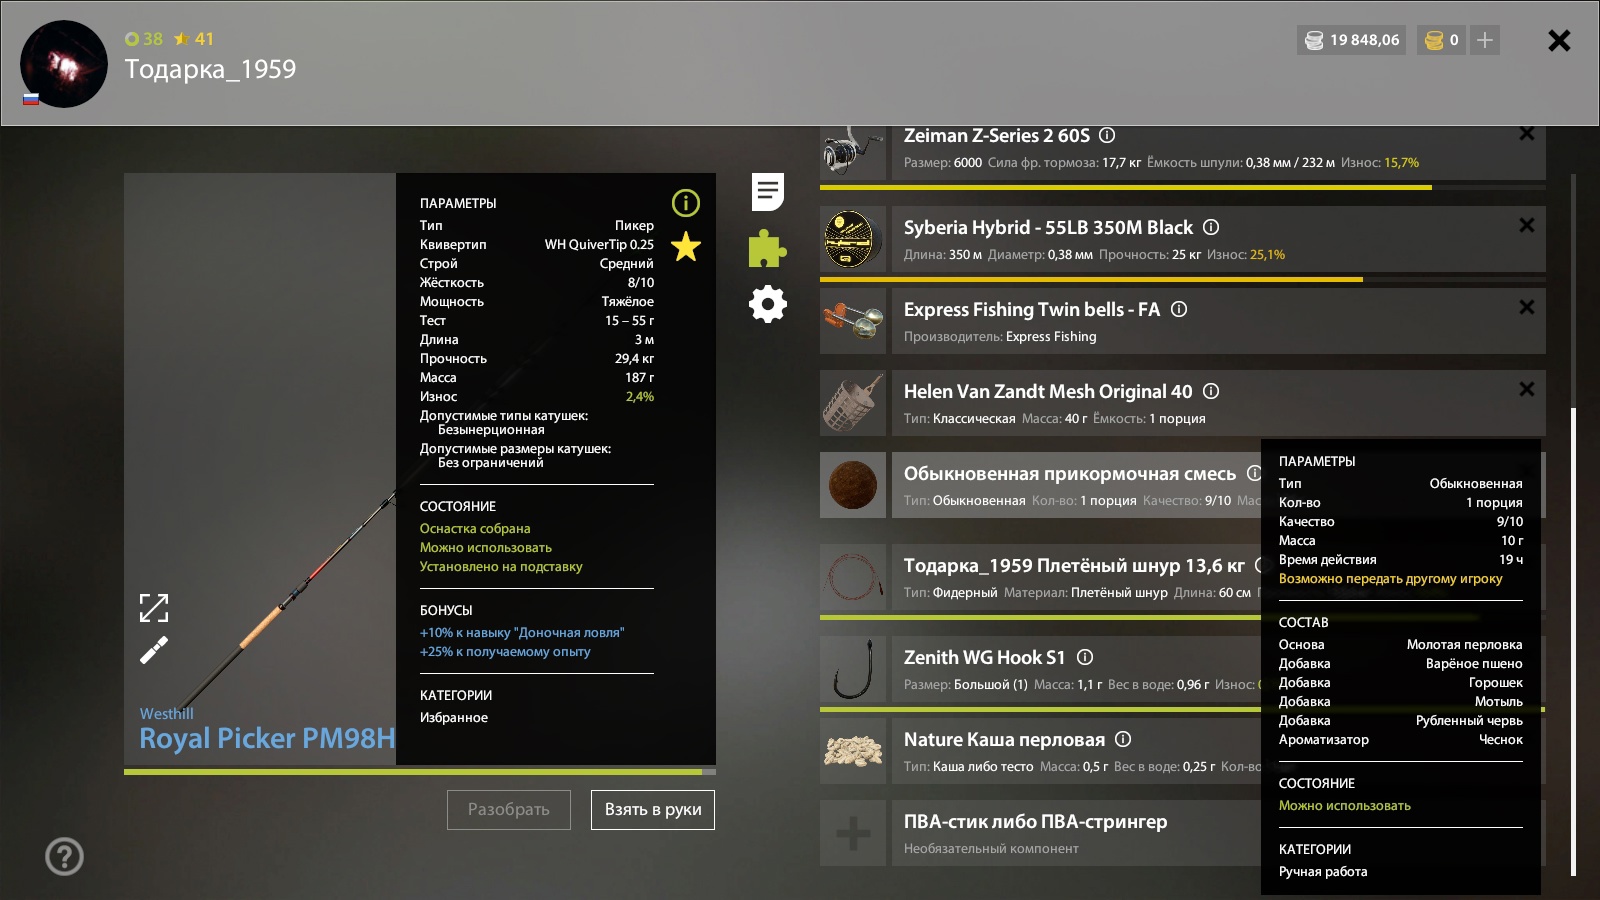Open the green puzzle piece rig icon

[x=768, y=249]
